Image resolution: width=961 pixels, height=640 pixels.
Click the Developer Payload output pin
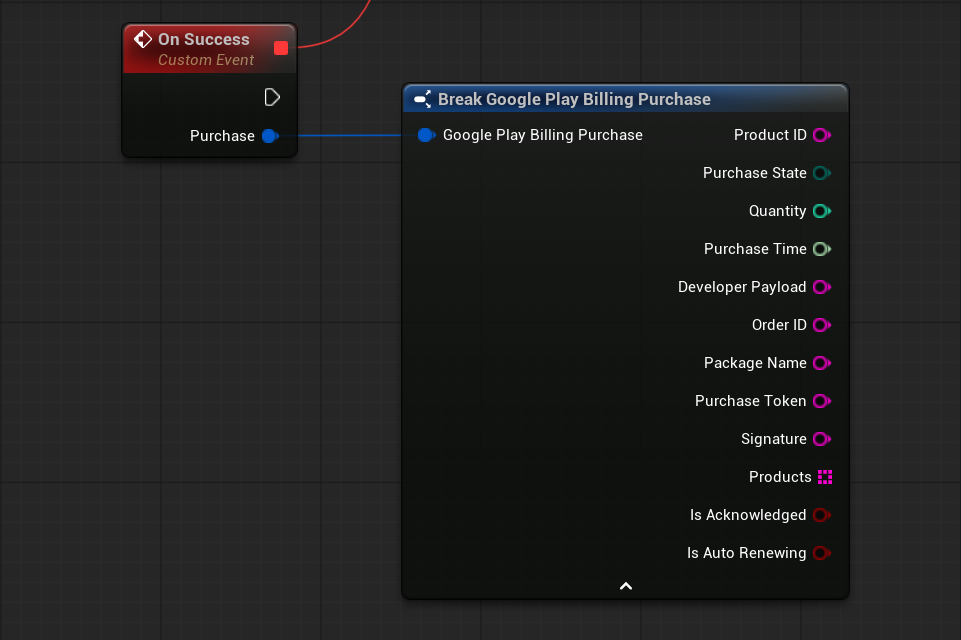coord(822,287)
